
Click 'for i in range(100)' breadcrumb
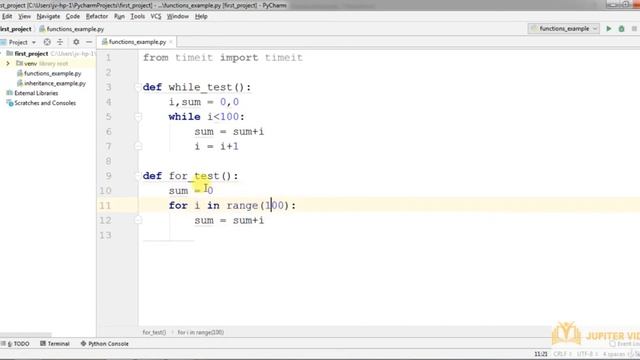201,332
